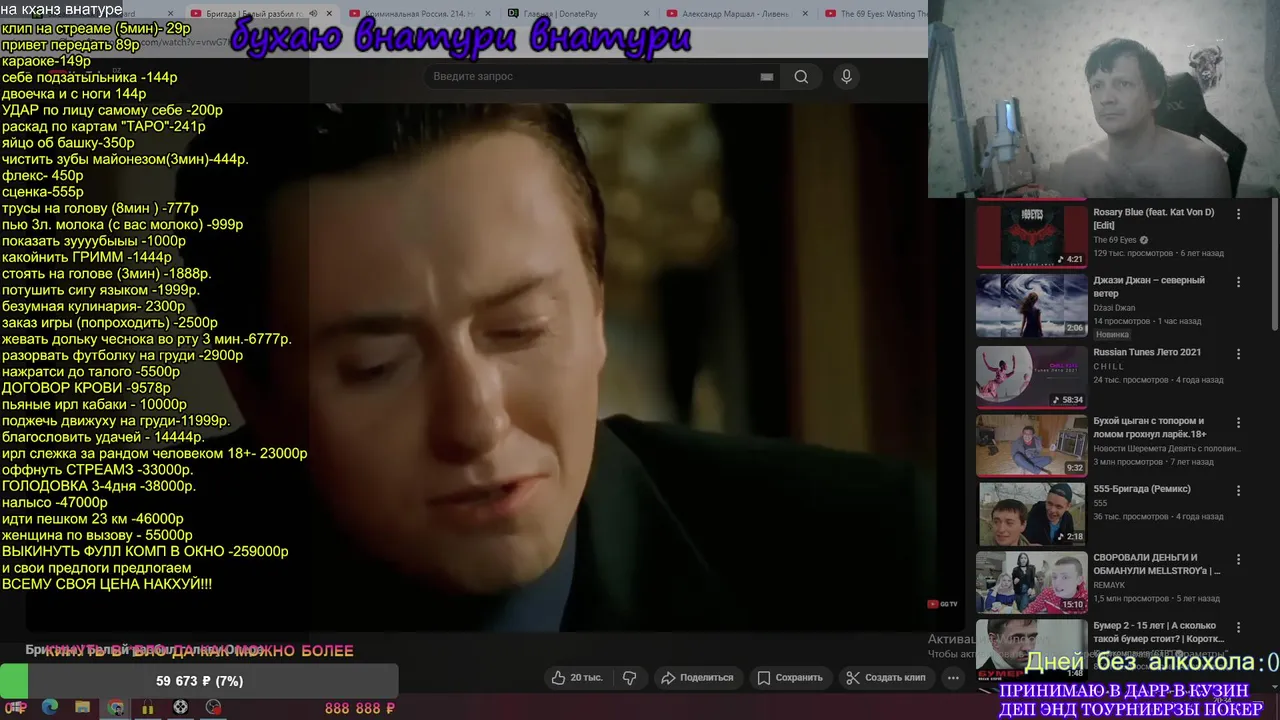
Task: Open 555-Бригада (Ремикс) thumbnail
Action: tap(1031, 514)
